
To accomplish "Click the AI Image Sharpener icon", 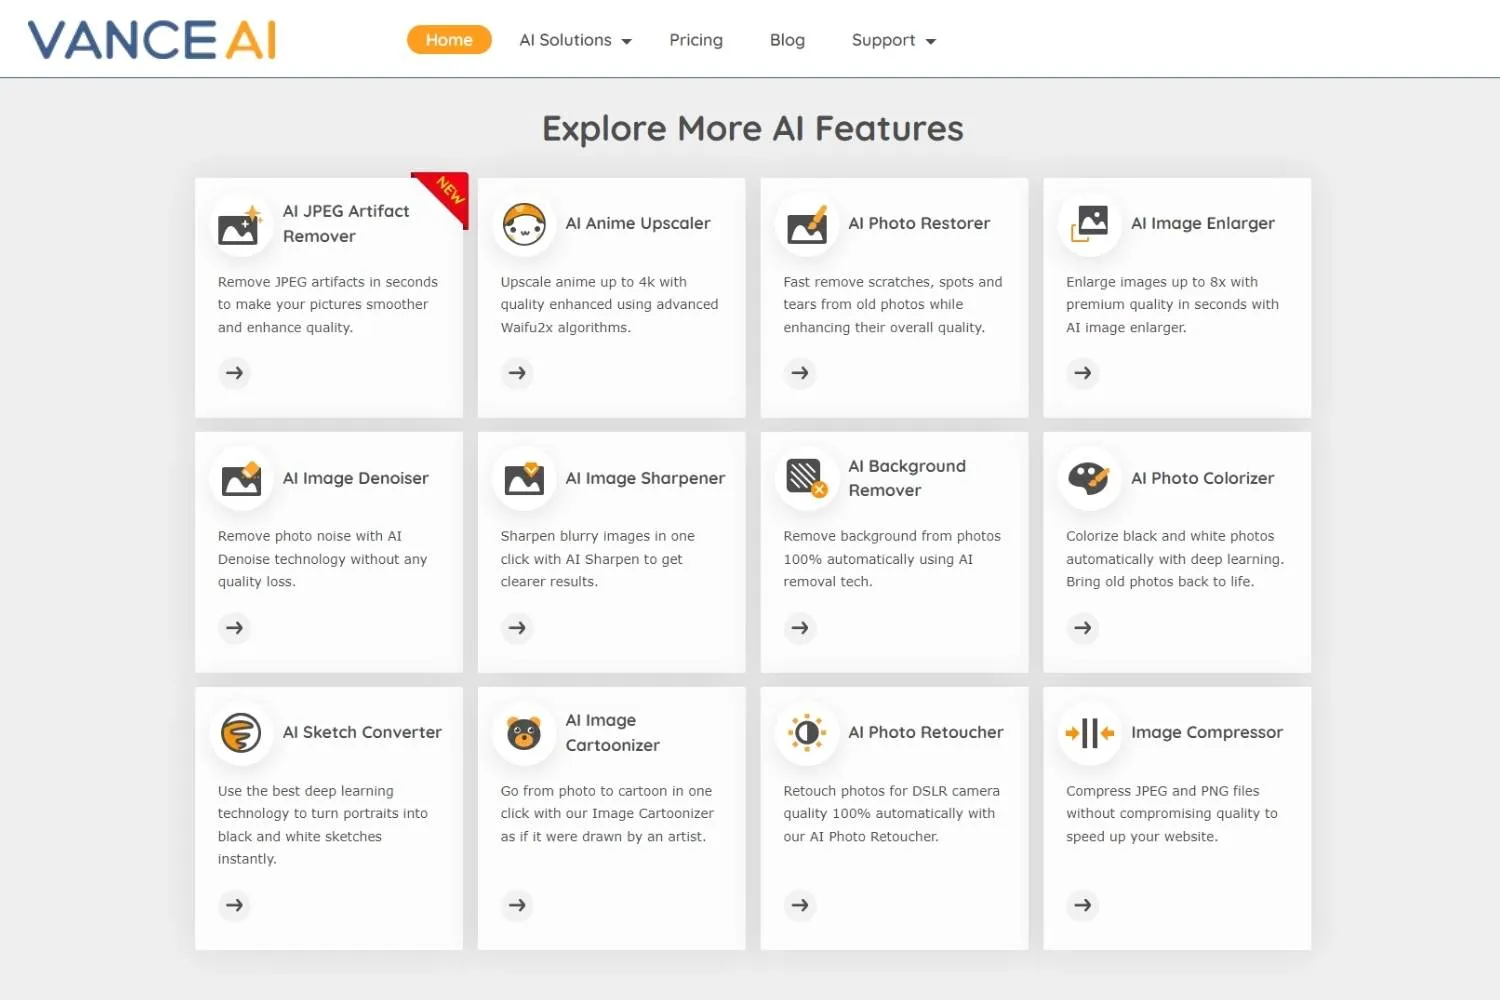I will 524,478.
